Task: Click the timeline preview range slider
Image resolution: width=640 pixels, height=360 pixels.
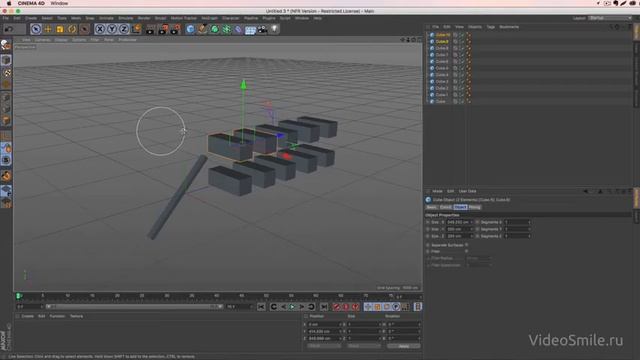Action: click(x=134, y=307)
